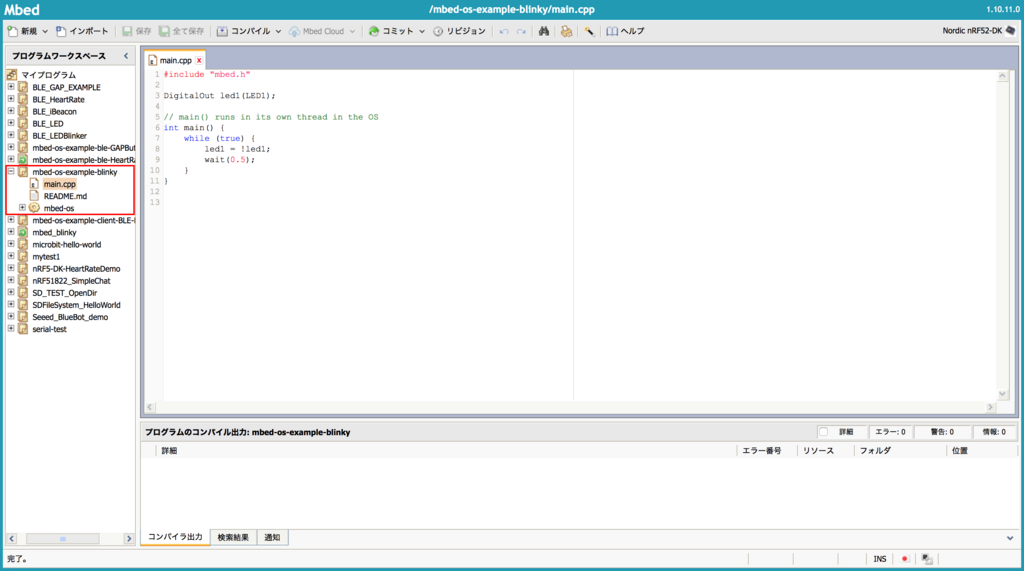Click the フォルダ column header
The height and width of the screenshot is (571, 1024).
[875, 451]
